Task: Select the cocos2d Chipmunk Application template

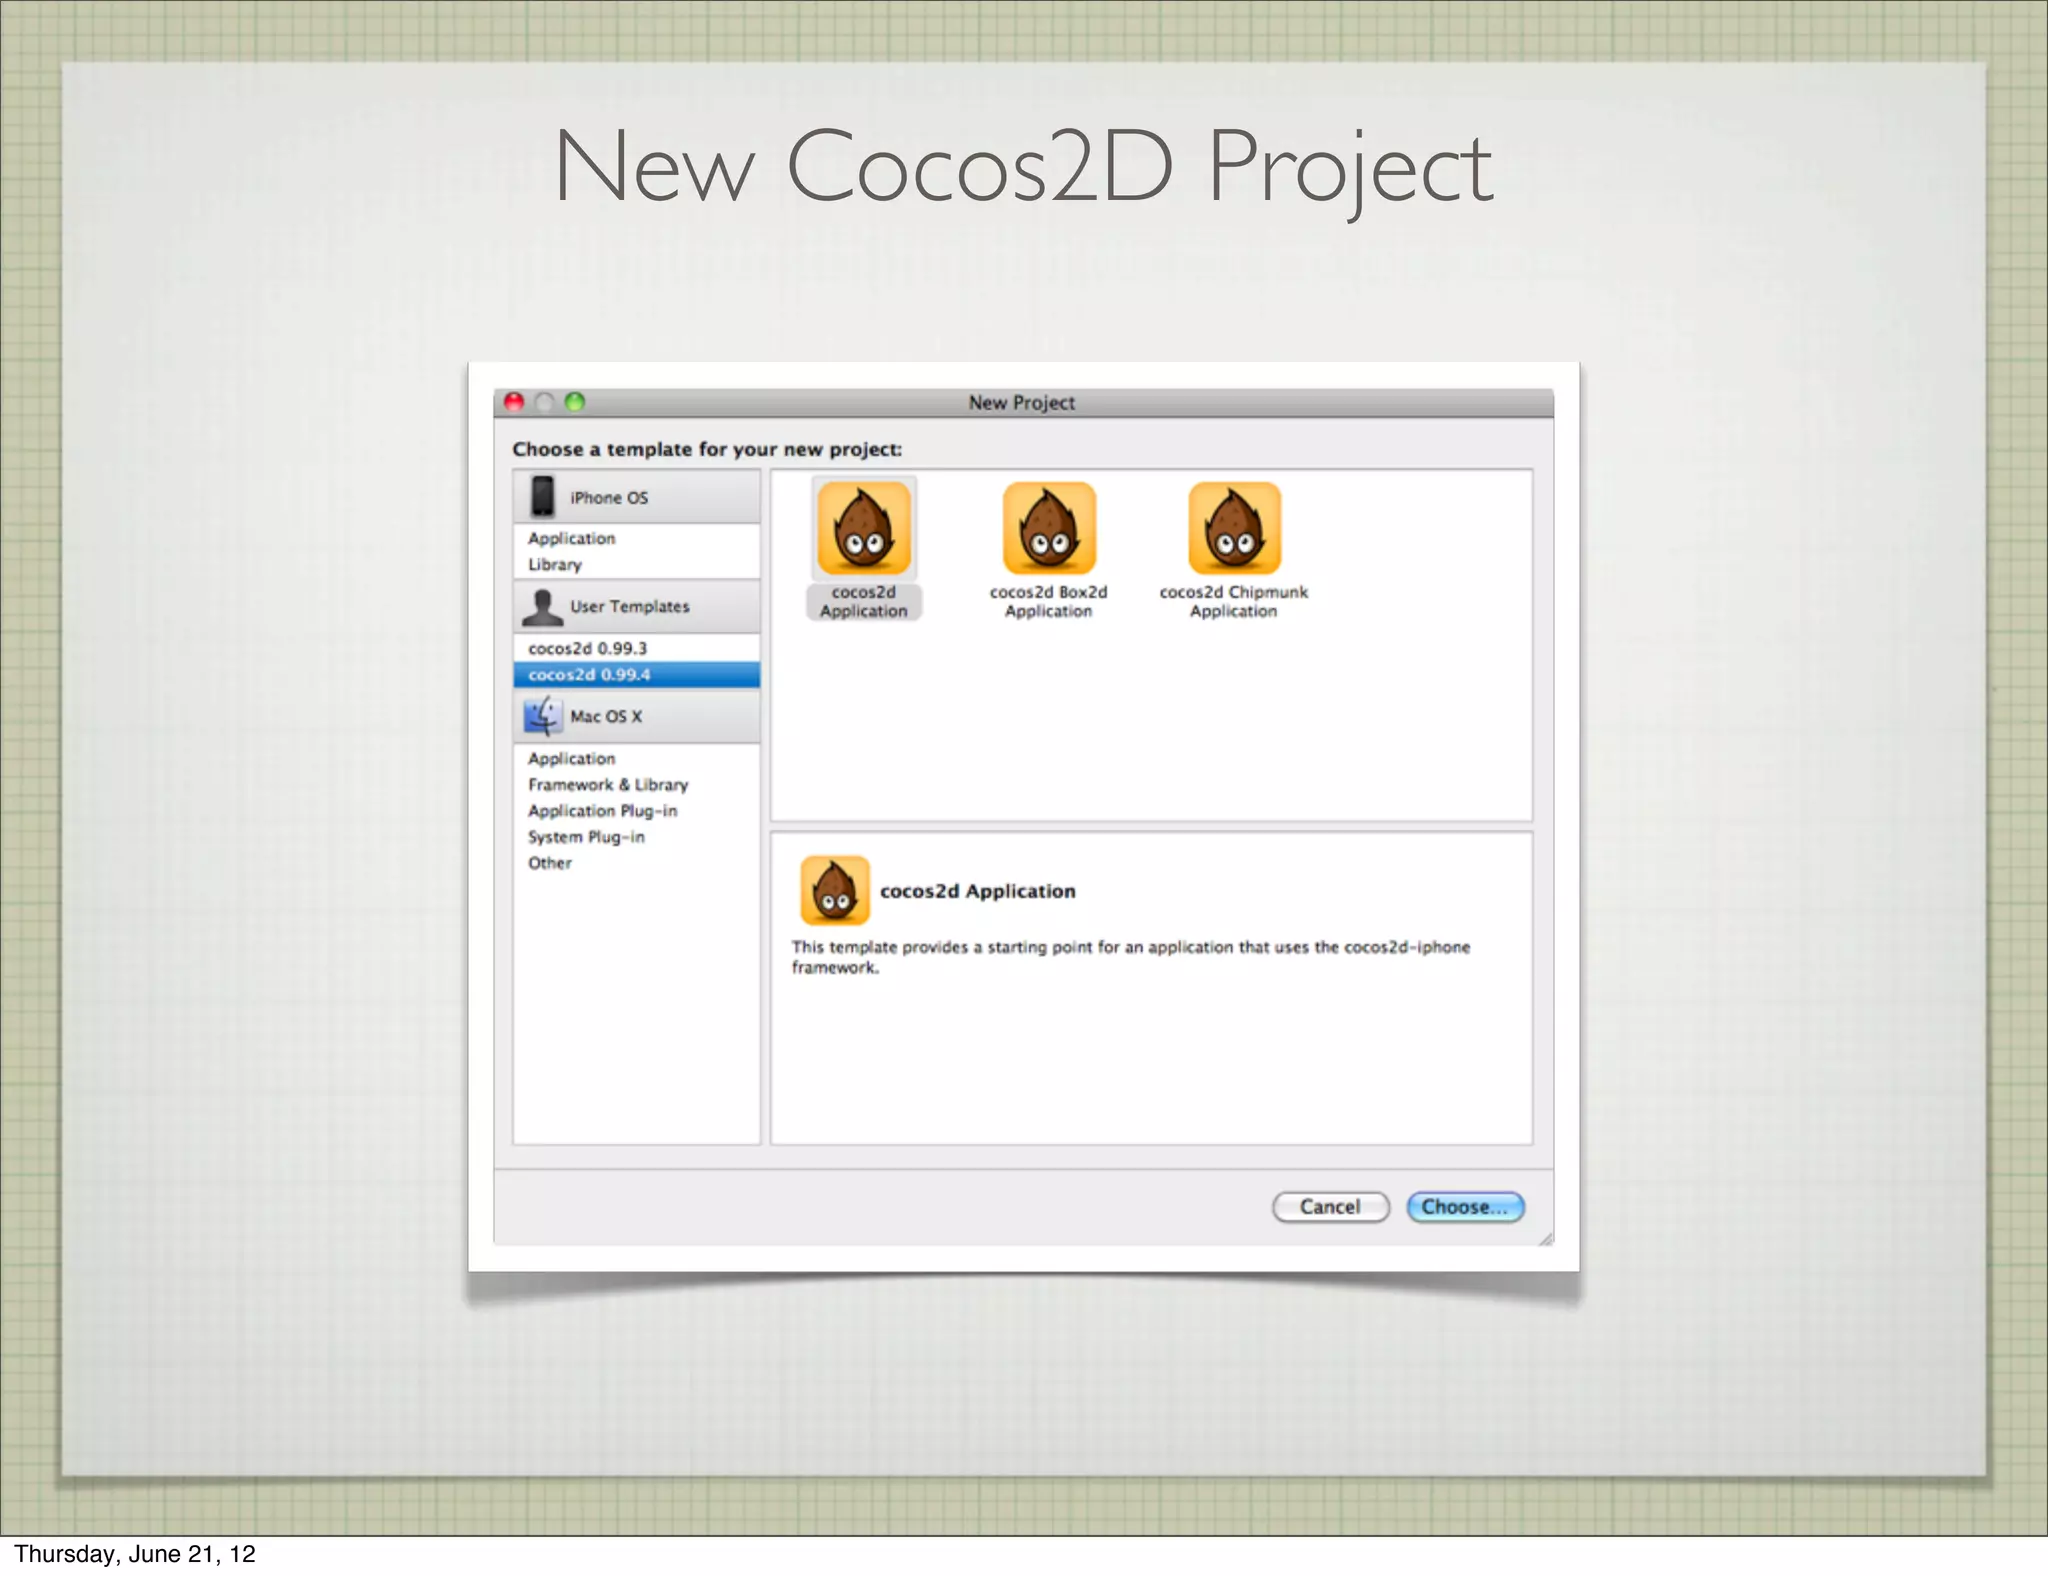Action: click(1234, 549)
